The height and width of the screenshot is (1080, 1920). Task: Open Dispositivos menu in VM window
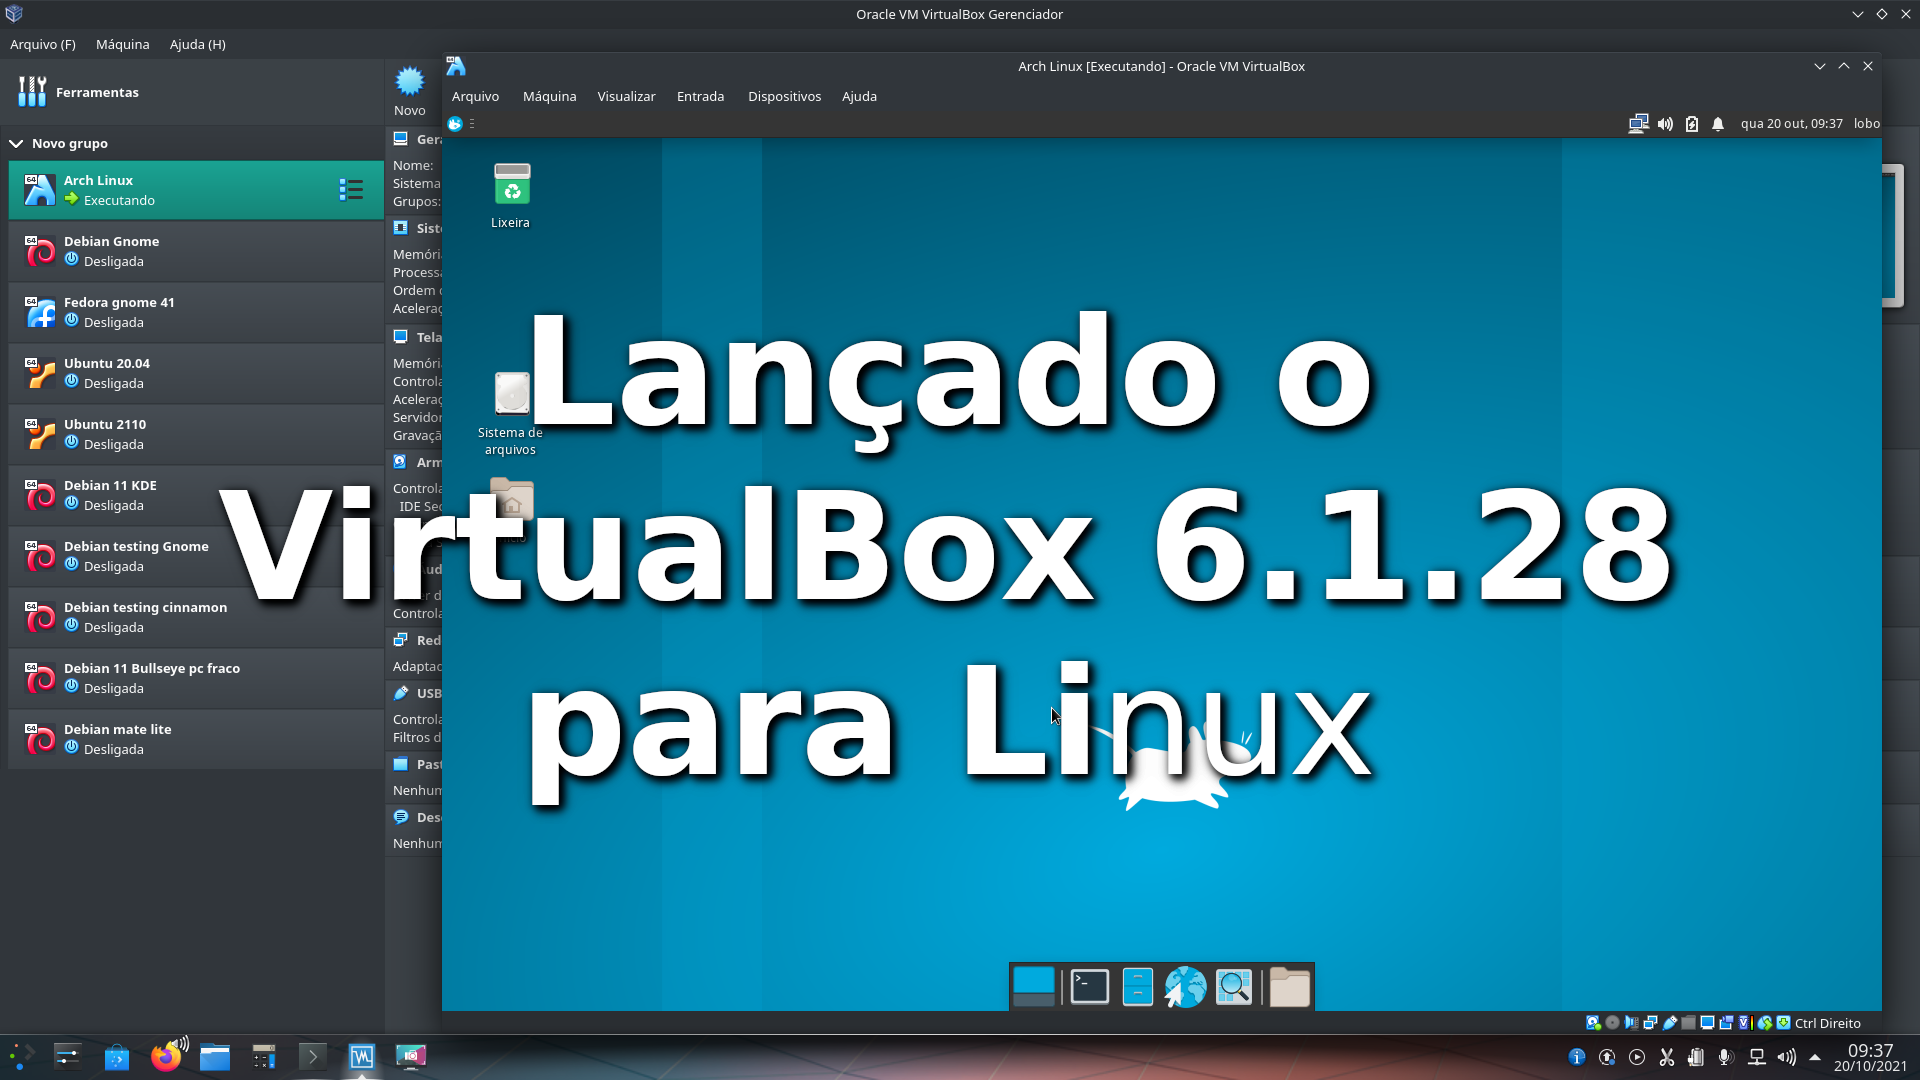coord(784,96)
